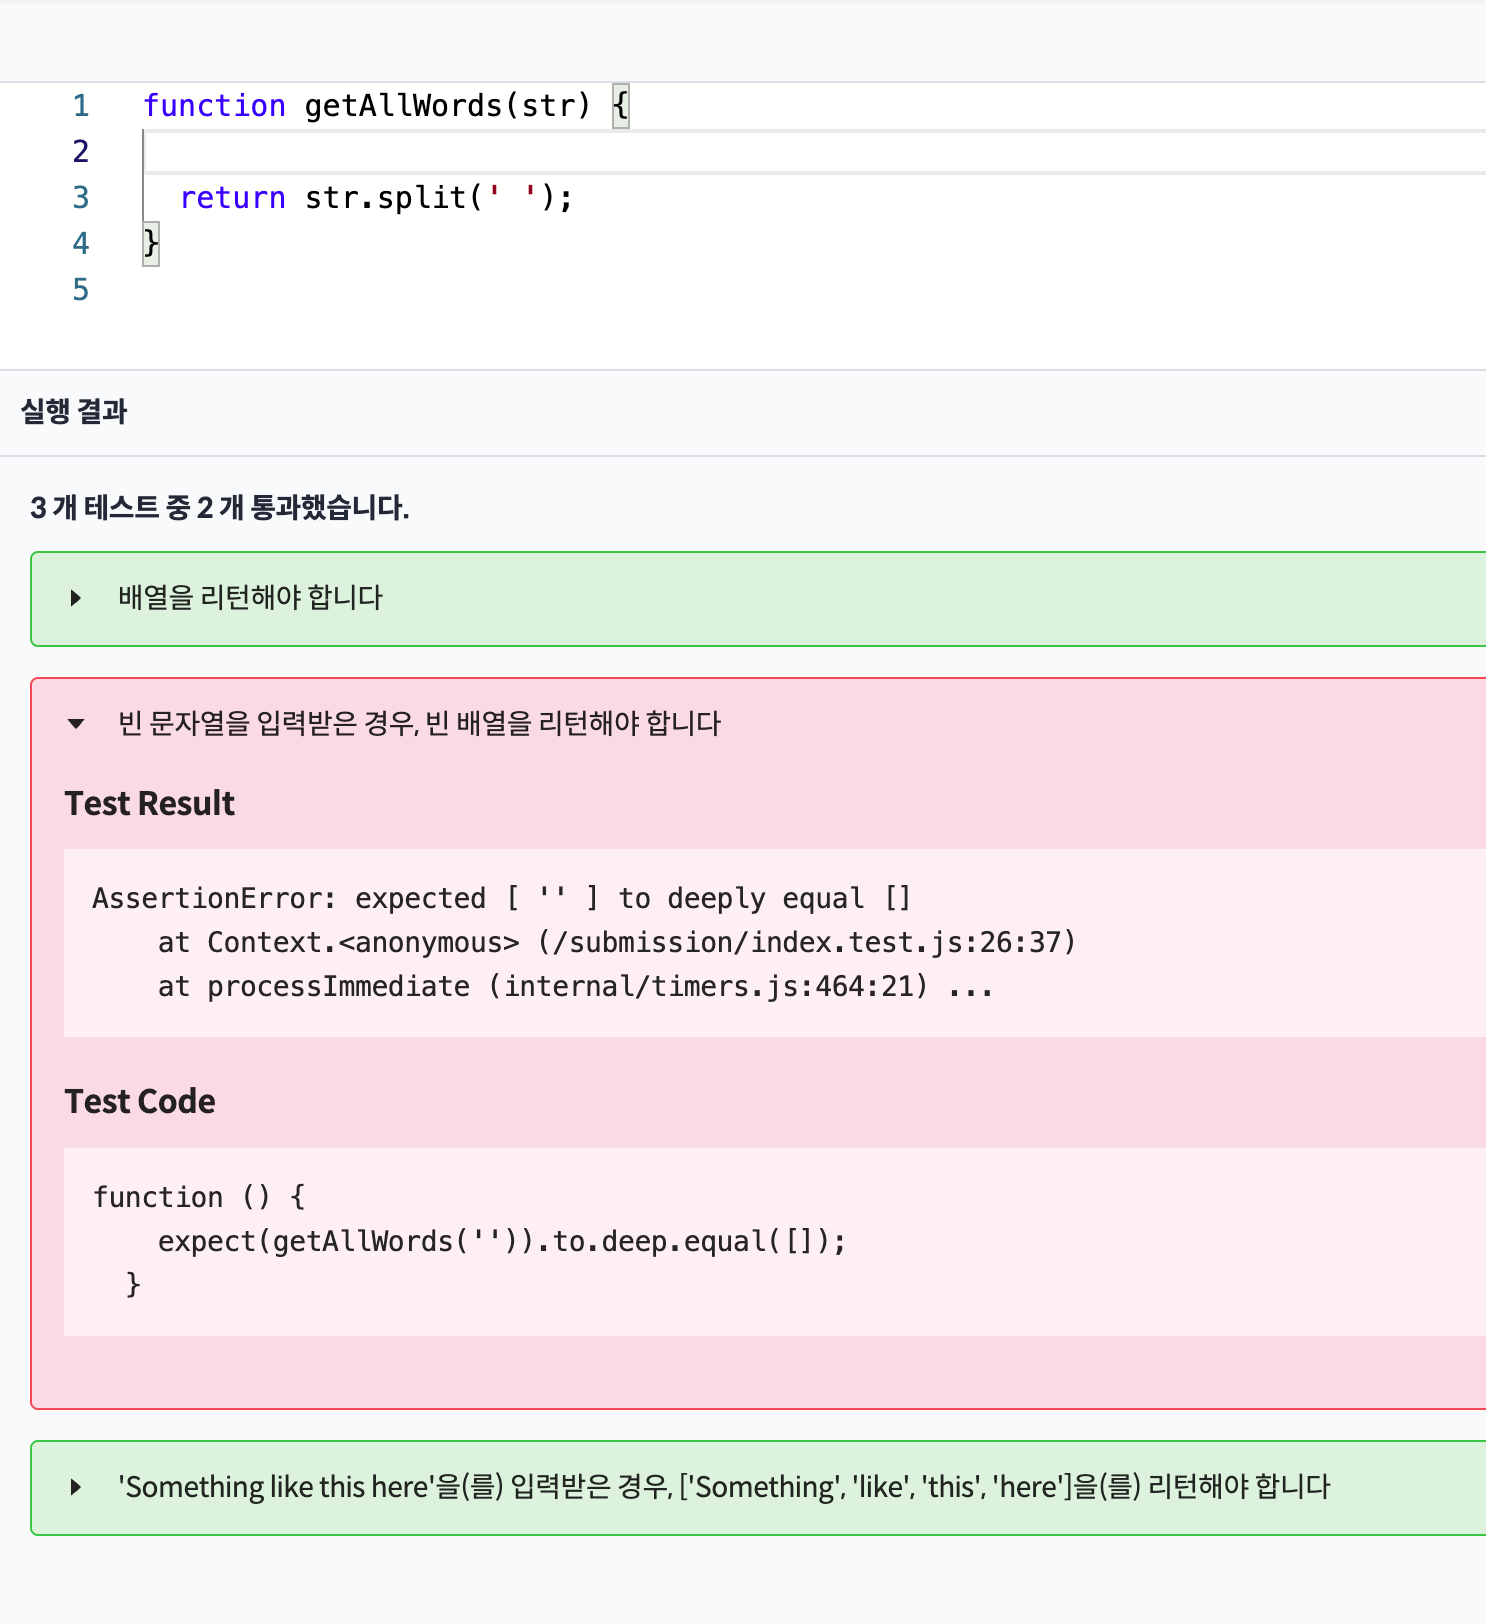Screen dimensions: 1486x1624
Task: Click 'function getAllWords(str) {' code line
Action: pos(386,106)
